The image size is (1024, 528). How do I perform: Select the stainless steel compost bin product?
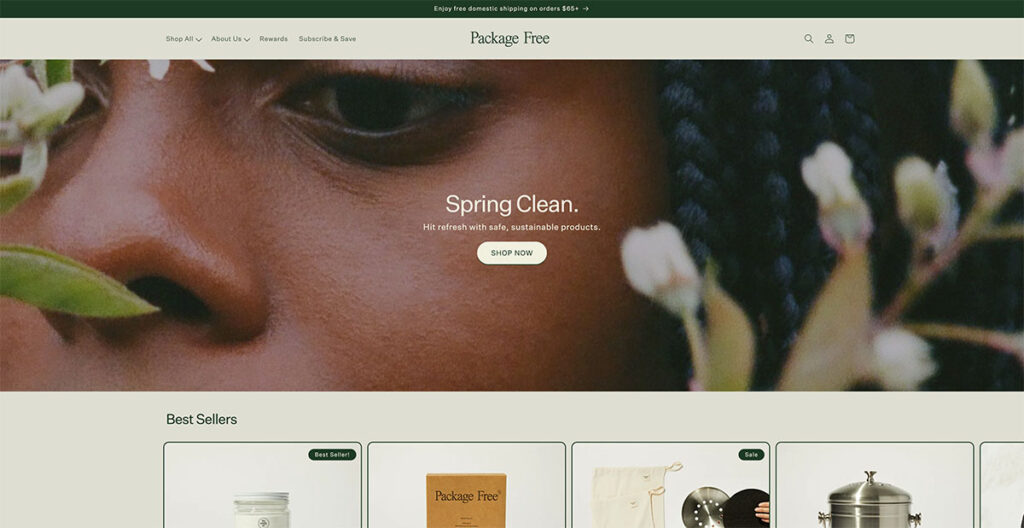point(874,486)
